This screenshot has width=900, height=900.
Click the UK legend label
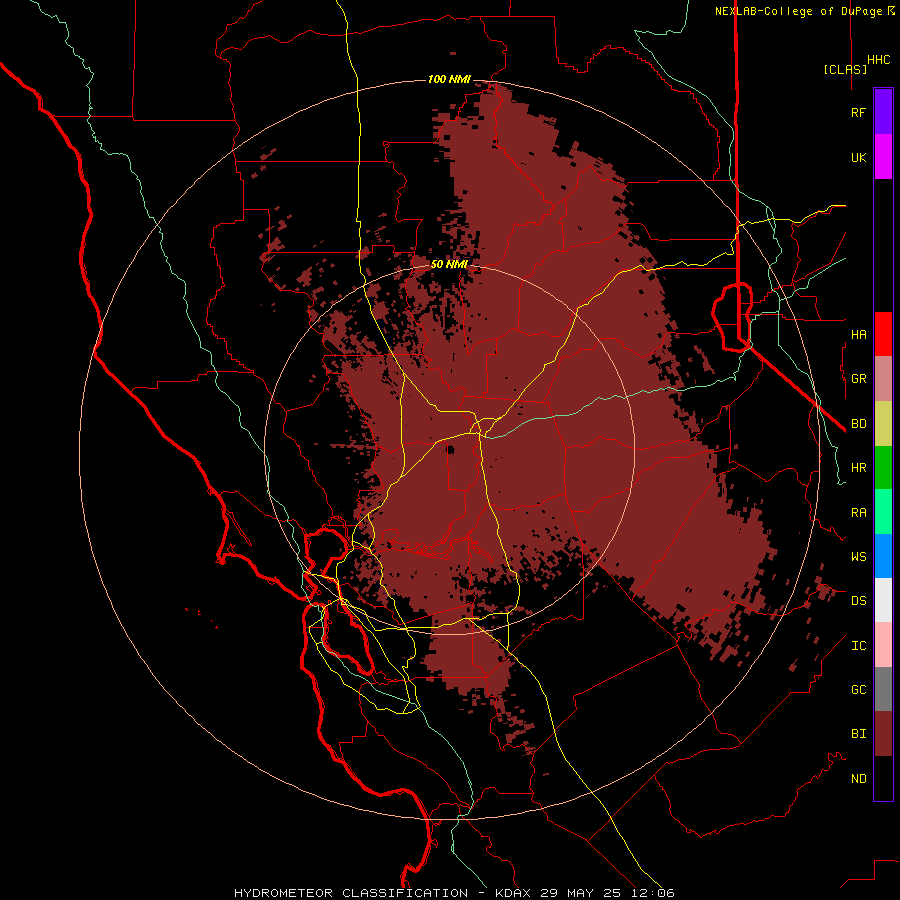(x=858, y=157)
